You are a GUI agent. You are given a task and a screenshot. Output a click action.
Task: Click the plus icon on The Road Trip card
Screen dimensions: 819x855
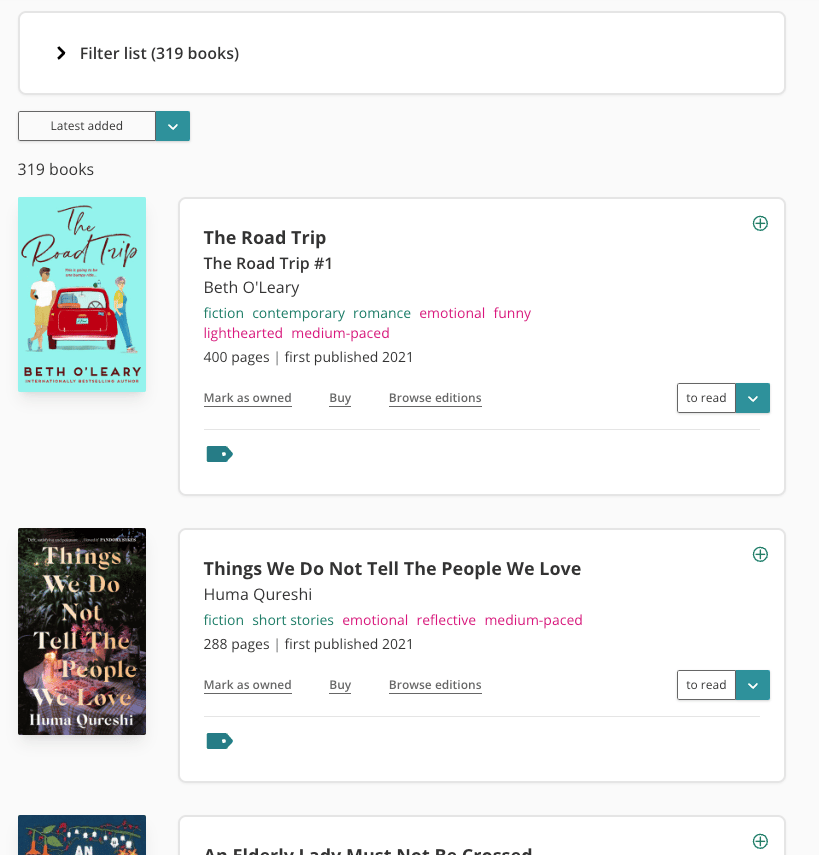(x=760, y=223)
